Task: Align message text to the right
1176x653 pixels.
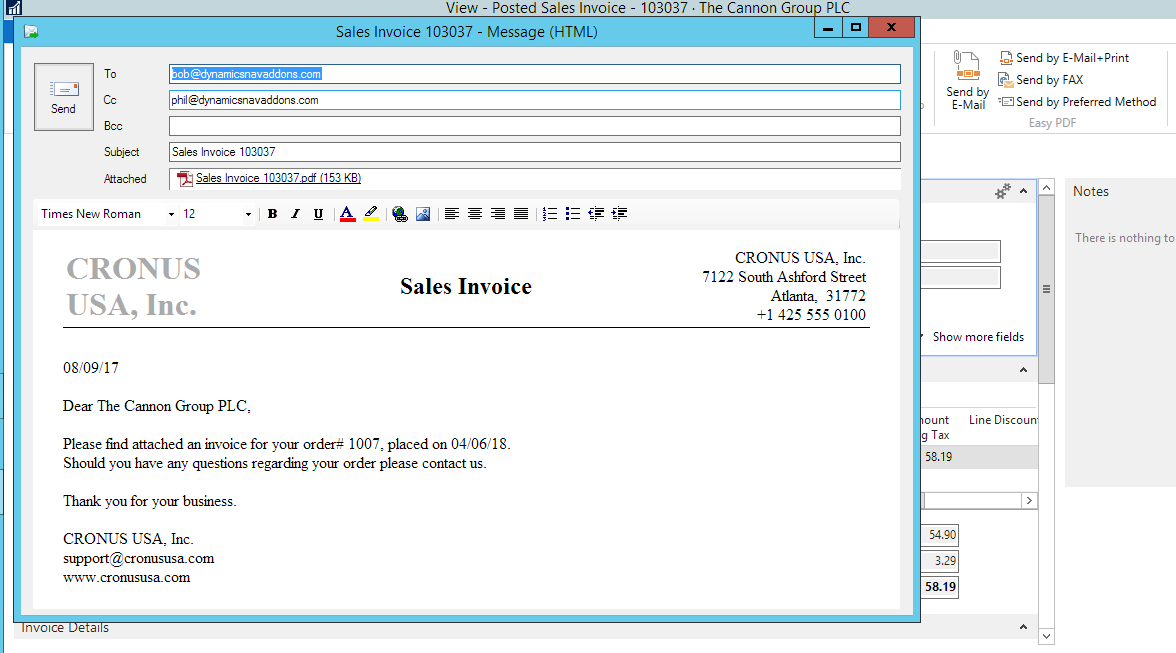Action: pos(498,214)
